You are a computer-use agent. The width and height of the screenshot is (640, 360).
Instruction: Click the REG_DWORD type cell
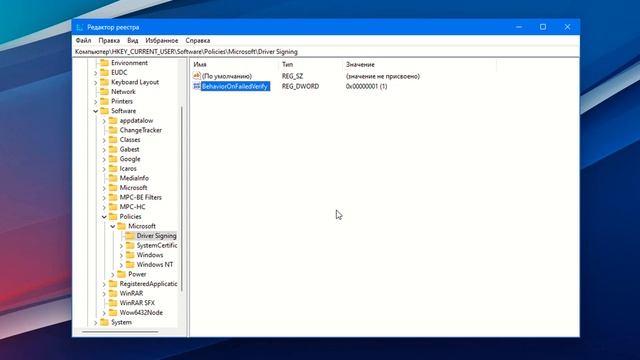[x=300, y=86]
